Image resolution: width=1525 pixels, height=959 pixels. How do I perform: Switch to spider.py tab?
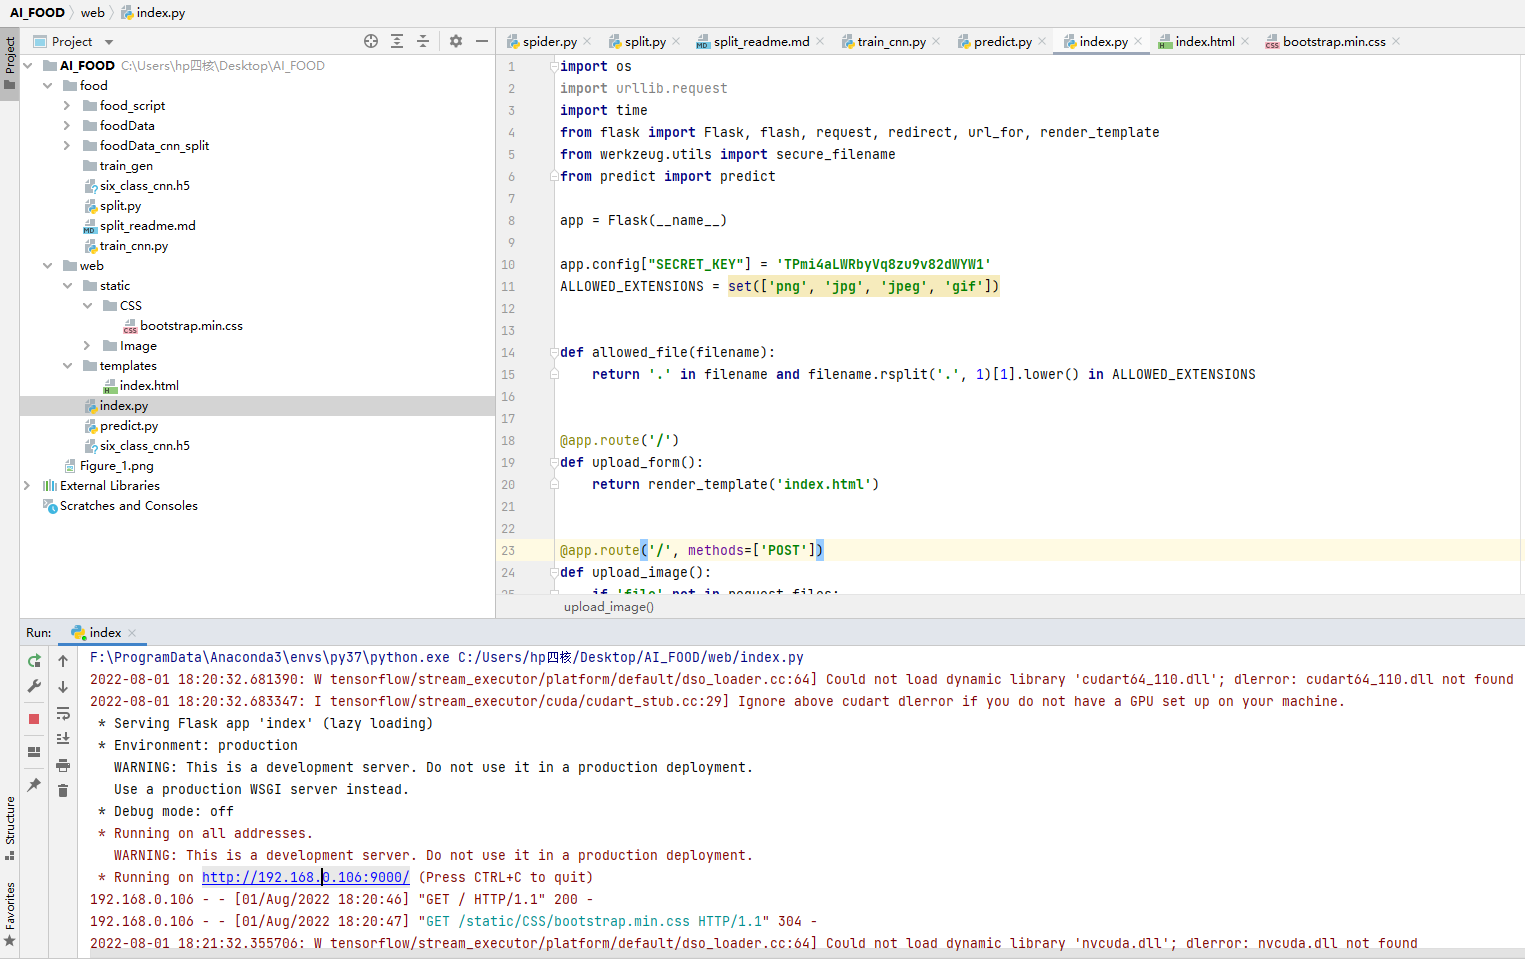click(x=549, y=41)
